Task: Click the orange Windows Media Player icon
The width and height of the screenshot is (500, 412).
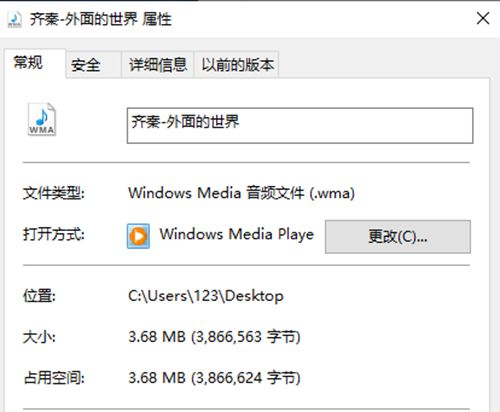Action: [x=138, y=236]
